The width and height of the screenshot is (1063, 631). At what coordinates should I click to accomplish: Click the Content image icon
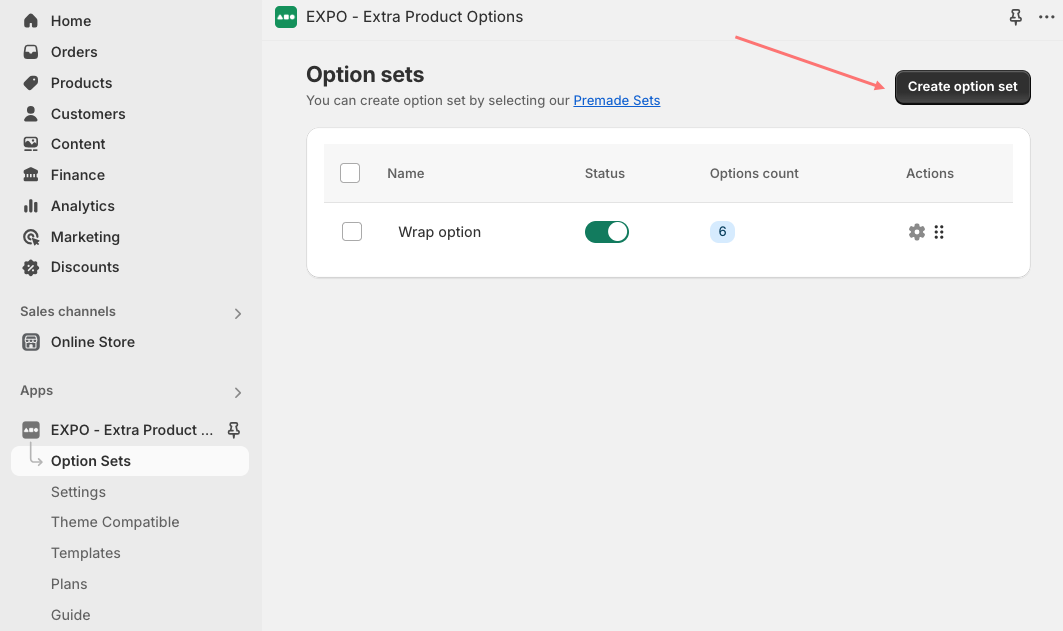pyautogui.click(x=31, y=144)
